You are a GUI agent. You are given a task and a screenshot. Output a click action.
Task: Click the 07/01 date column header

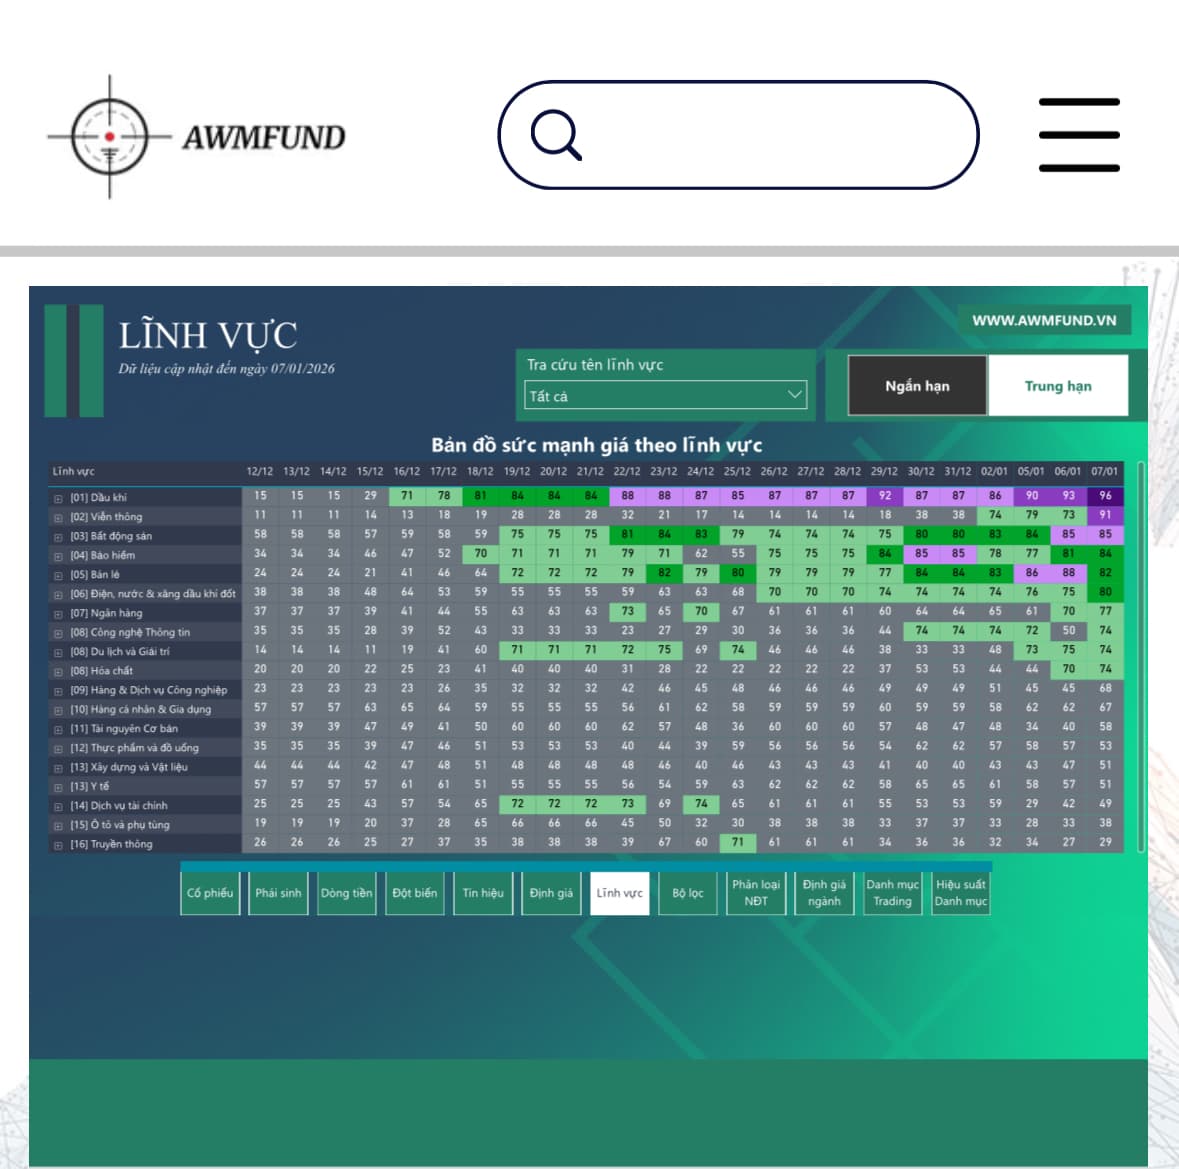pos(1105,471)
